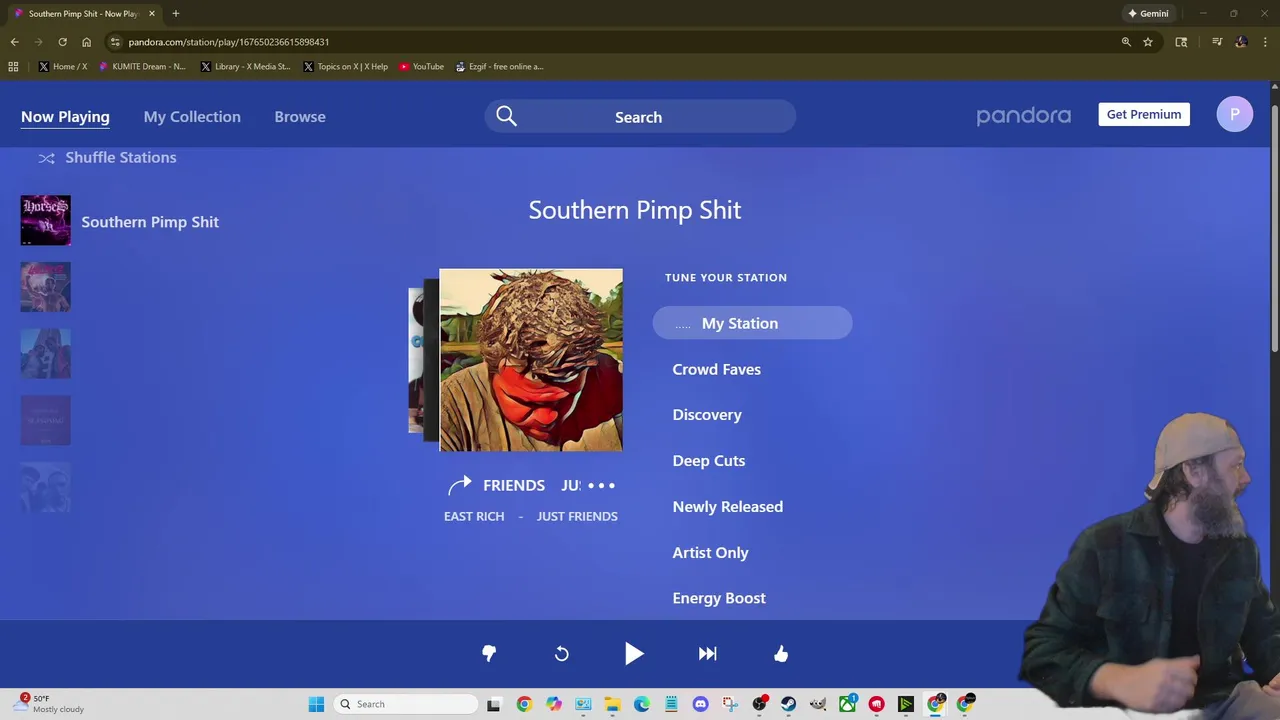
Task: Click the Windows taskbar Search box
Action: click(x=405, y=704)
